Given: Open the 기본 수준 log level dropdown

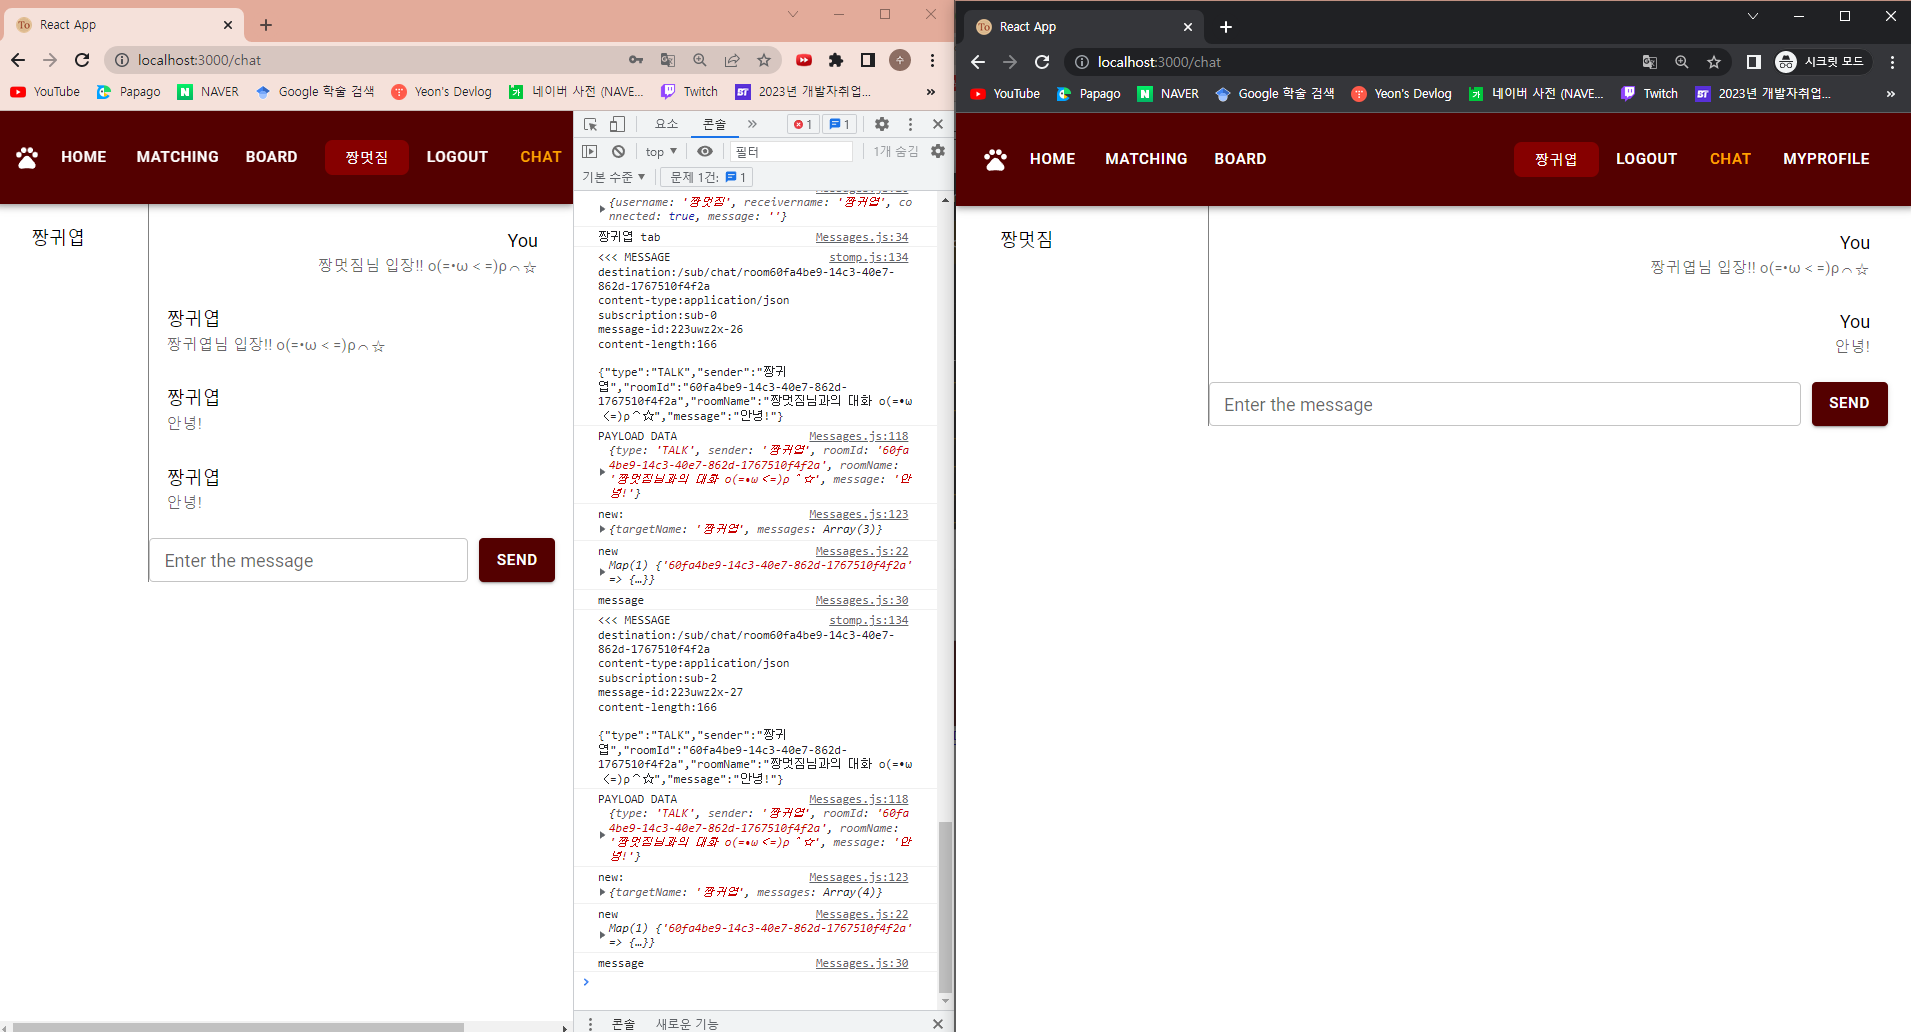Looking at the screenshot, I should point(614,177).
